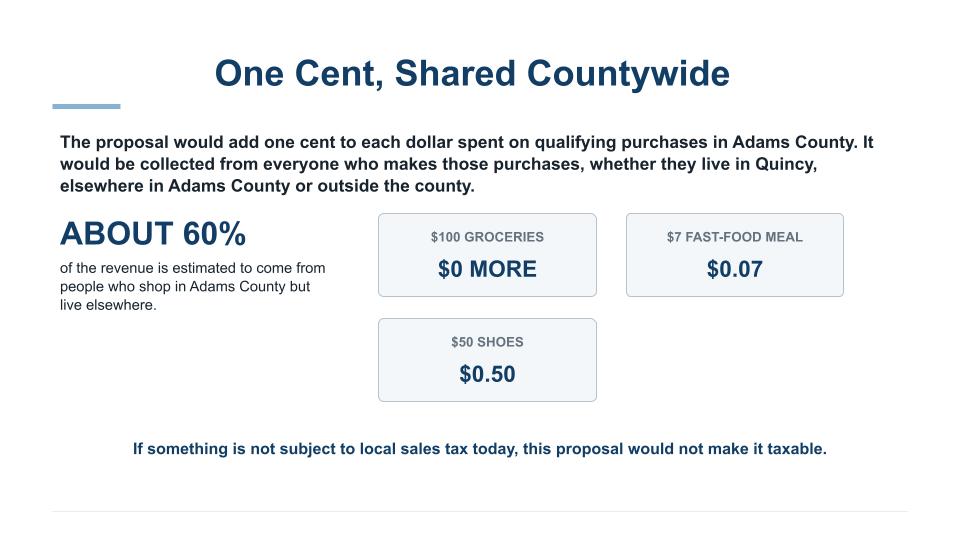Select the word Countywide in the title
The height and width of the screenshot is (540, 960).
click(x=628, y=74)
